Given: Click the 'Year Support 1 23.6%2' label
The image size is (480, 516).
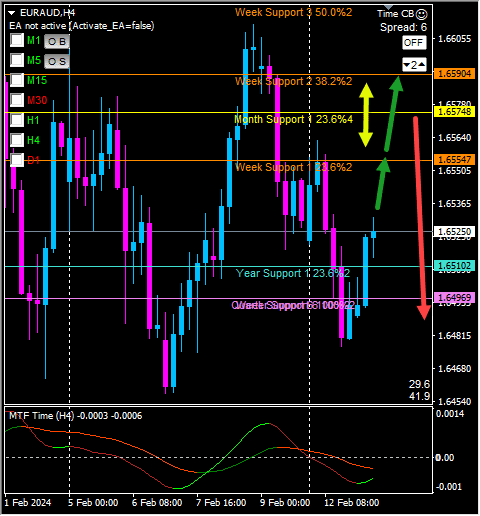Looking at the screenshot, I should tap(293, 273).
